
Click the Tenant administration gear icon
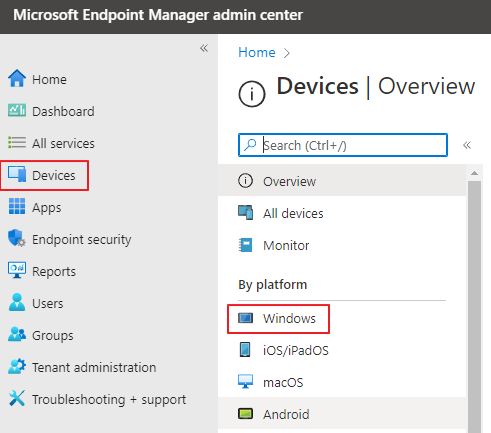(x=17, y=366)
